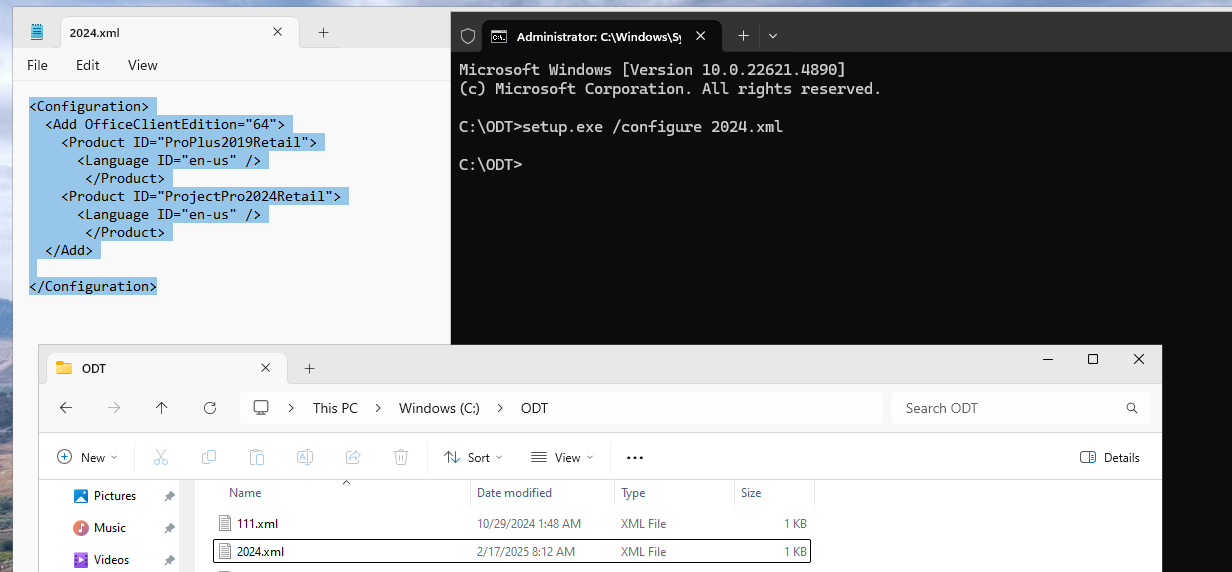The image size is (1232, 572).
Task: Click the ProPlus2019Retail line in Notepad
Action: (189, 142)
